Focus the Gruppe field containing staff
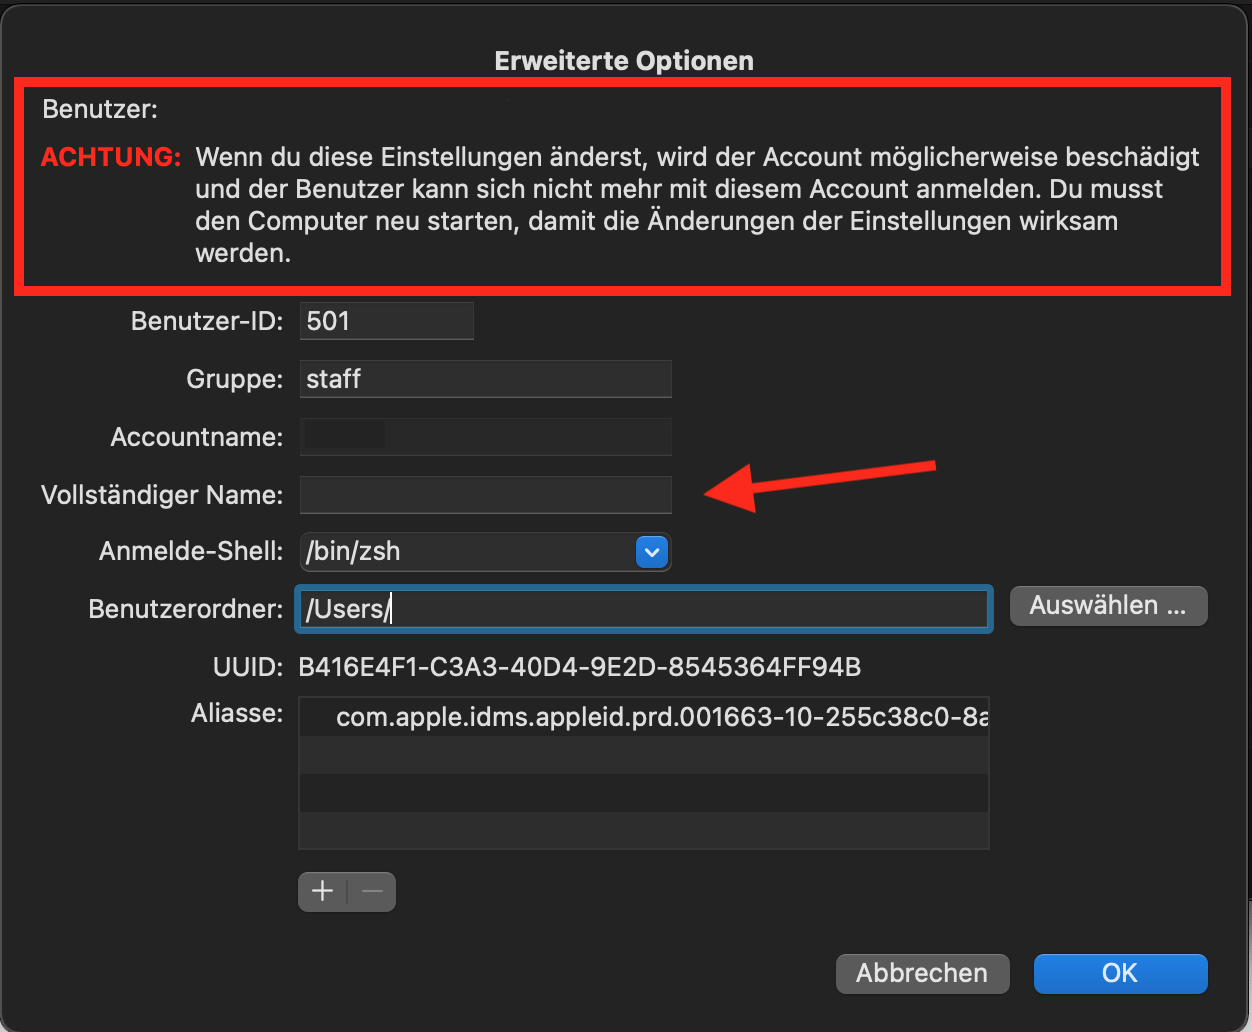This screenshot has width=1252, height=1032. (485, 379)
